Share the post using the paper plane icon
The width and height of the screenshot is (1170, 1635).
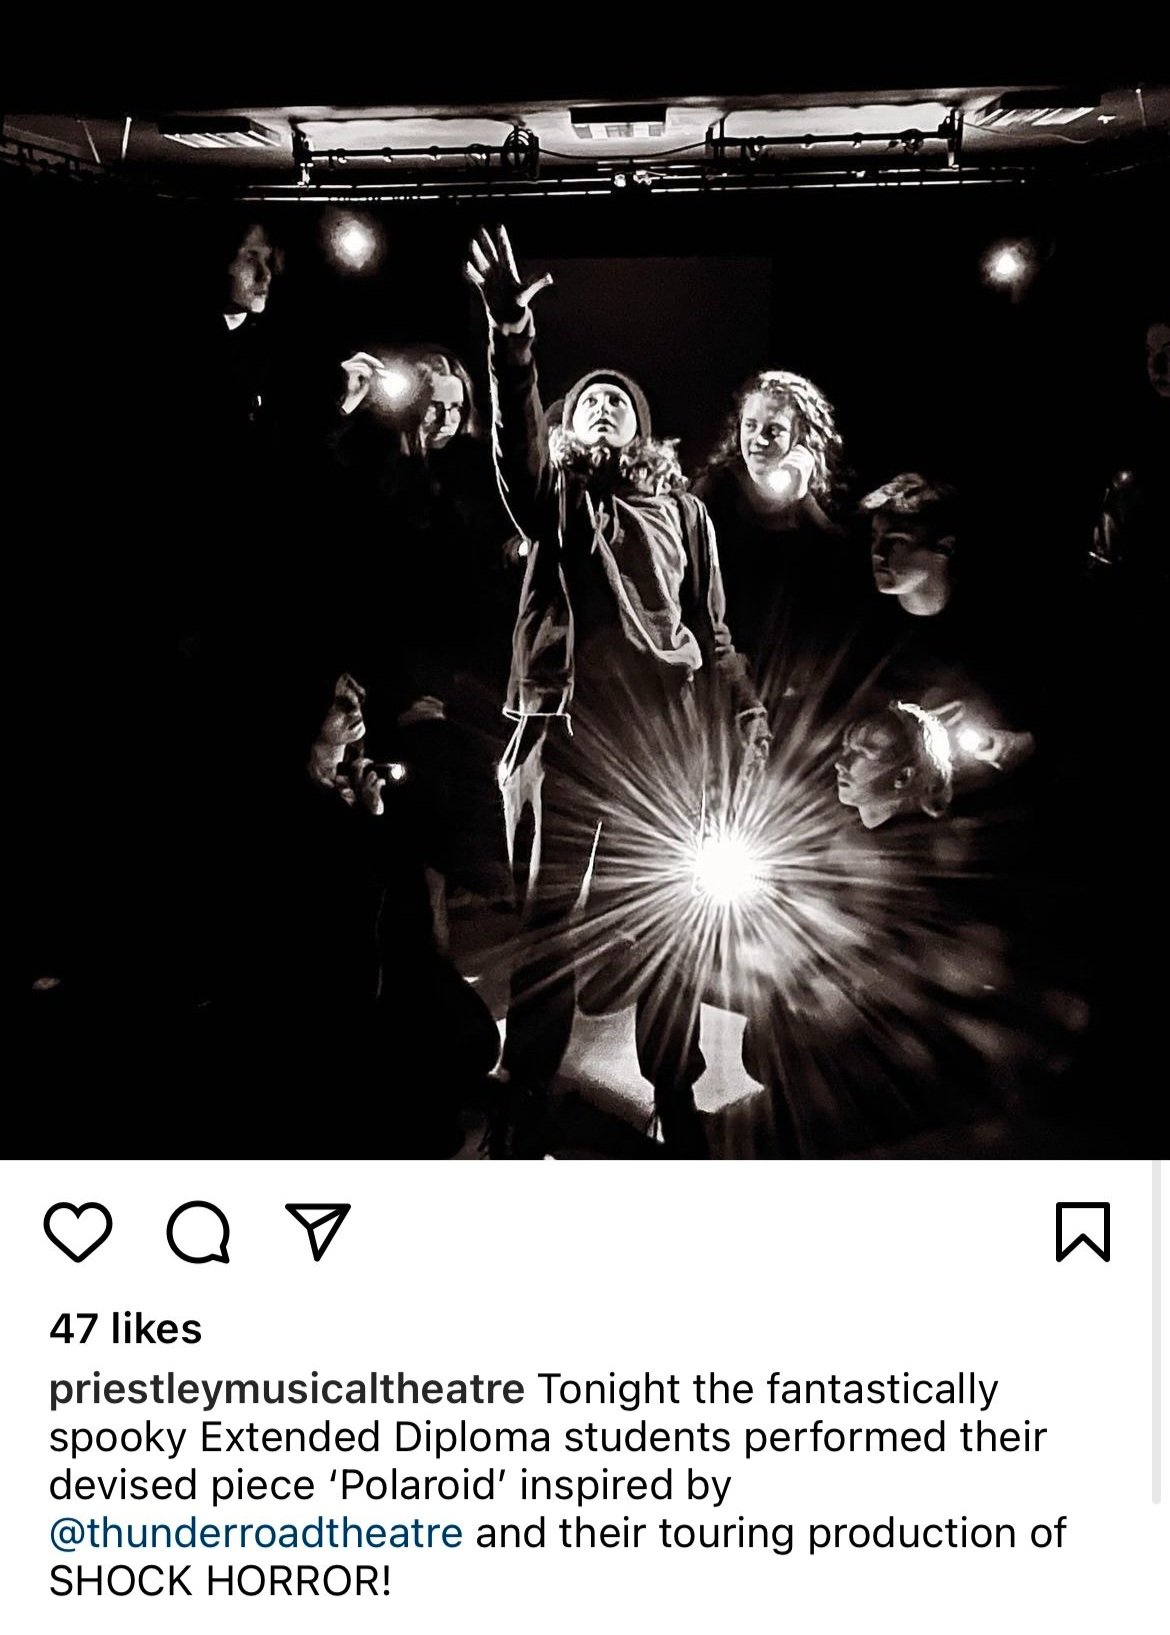(317, 1230)
